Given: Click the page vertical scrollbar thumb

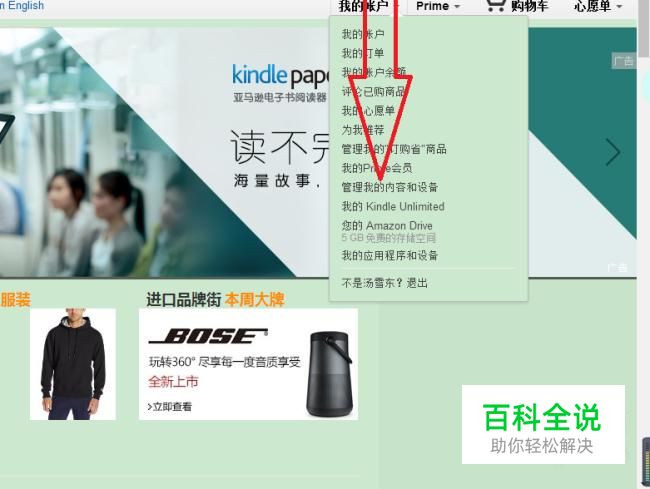Looking at the screenshot, I should tap(644, 29).
